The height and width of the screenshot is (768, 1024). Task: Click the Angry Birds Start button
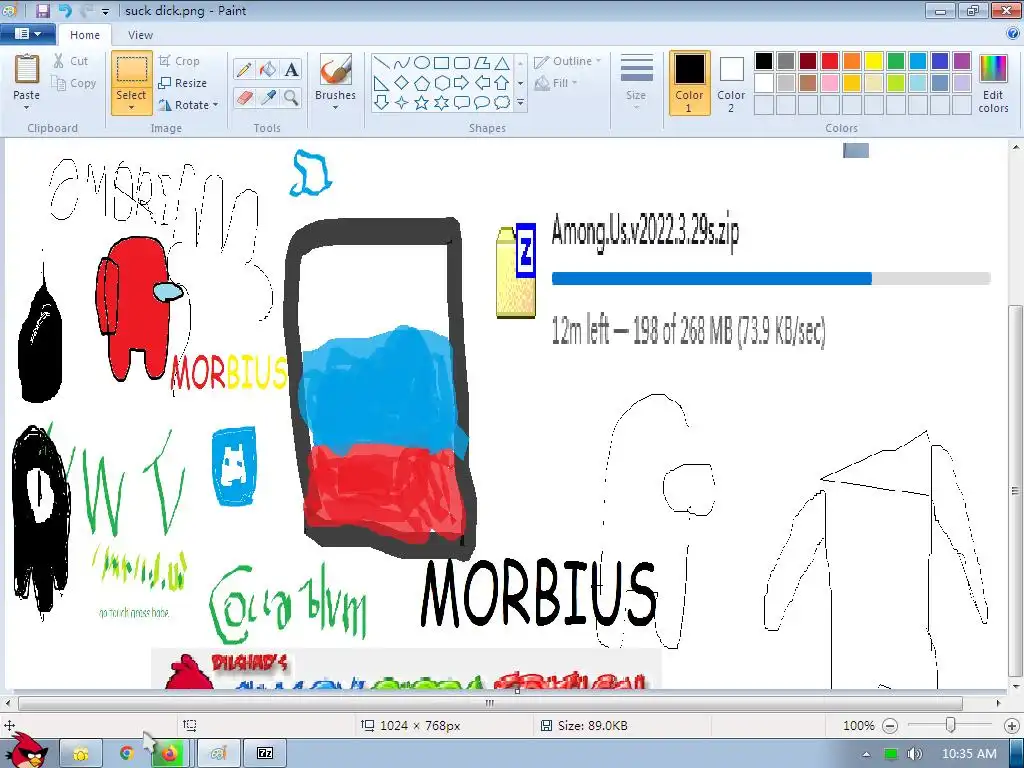pyautogui.click(x=26, y=751)
